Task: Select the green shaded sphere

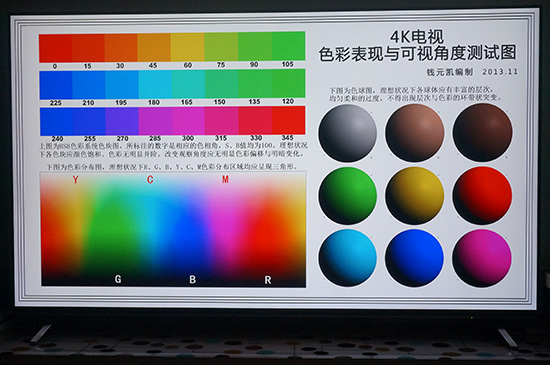Action: [x=348, y=196]
